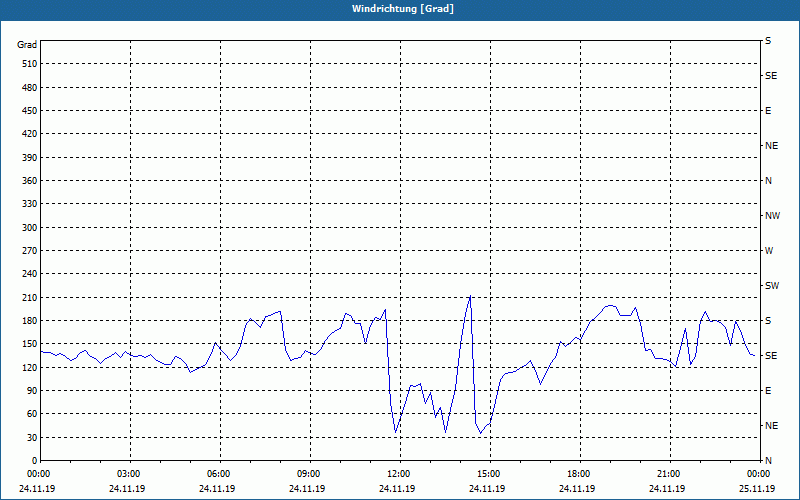800x500 pixels.
Task: Click the 25.11.19 date label
Action: click(x=757, y=489)
